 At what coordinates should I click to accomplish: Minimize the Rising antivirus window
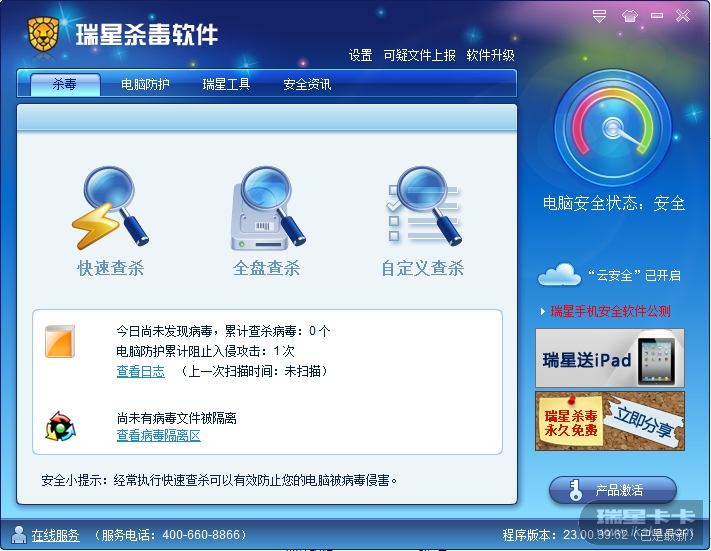657,16
